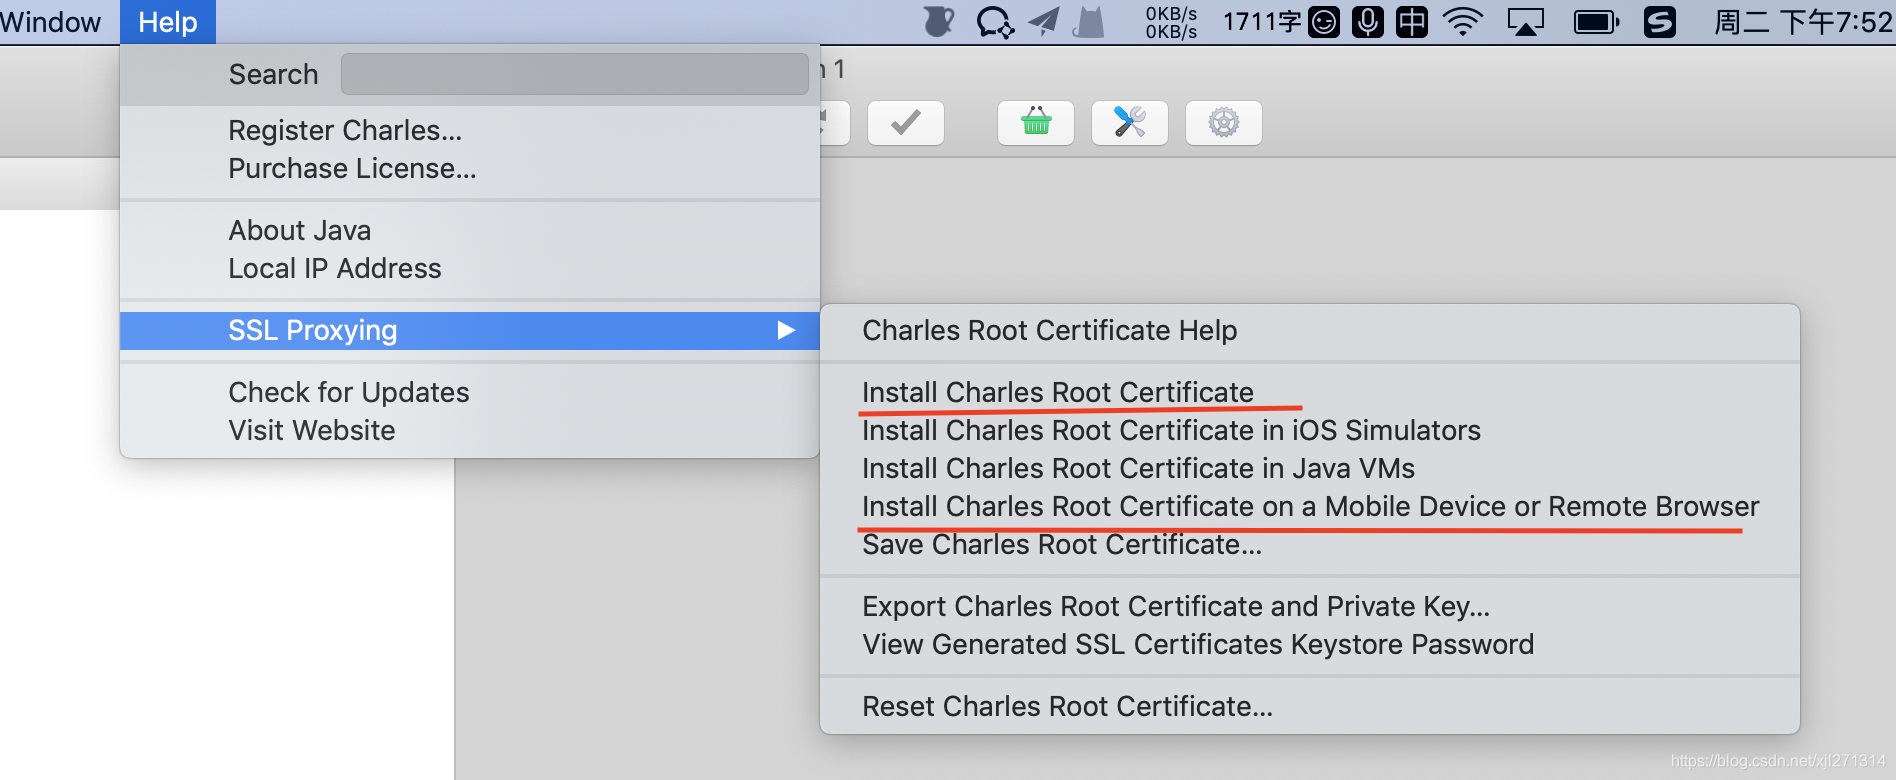Click the green basket toolbar icon
The width and height of the screenshot is (1896, 780).
point(1036,123)
